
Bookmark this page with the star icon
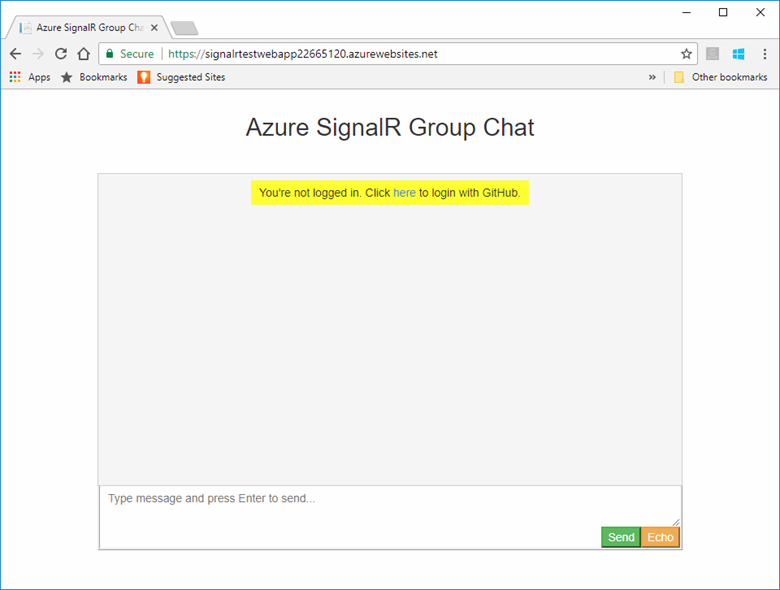[686, 54]
